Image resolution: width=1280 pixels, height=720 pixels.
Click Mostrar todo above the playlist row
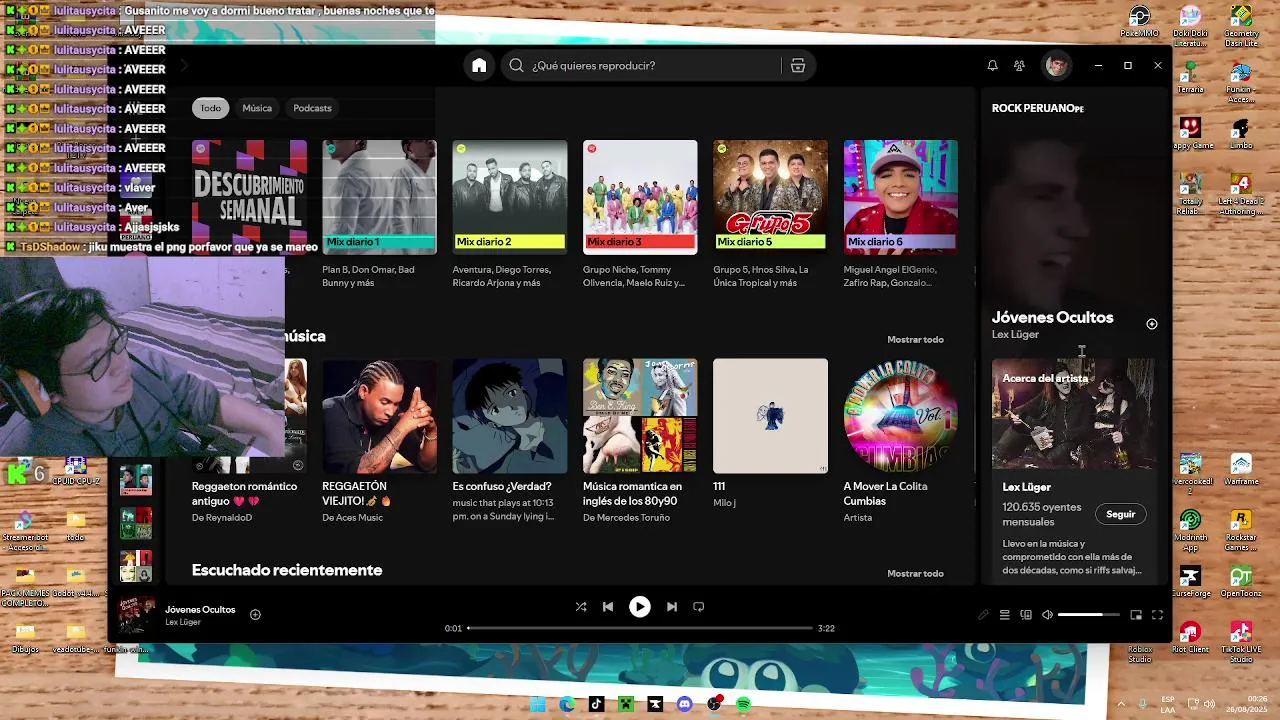(915, 339)
